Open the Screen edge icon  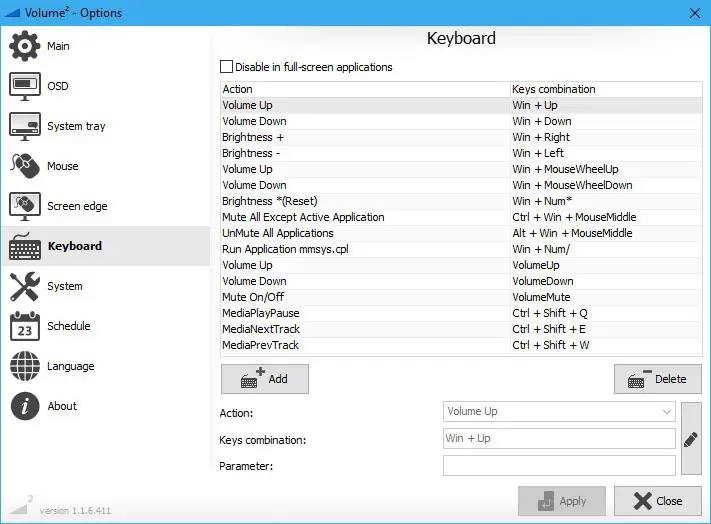pos(24,206)
